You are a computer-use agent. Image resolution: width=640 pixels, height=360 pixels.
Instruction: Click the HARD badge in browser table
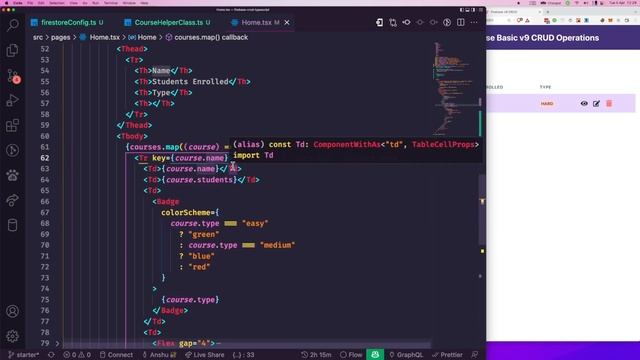(547, 104)
